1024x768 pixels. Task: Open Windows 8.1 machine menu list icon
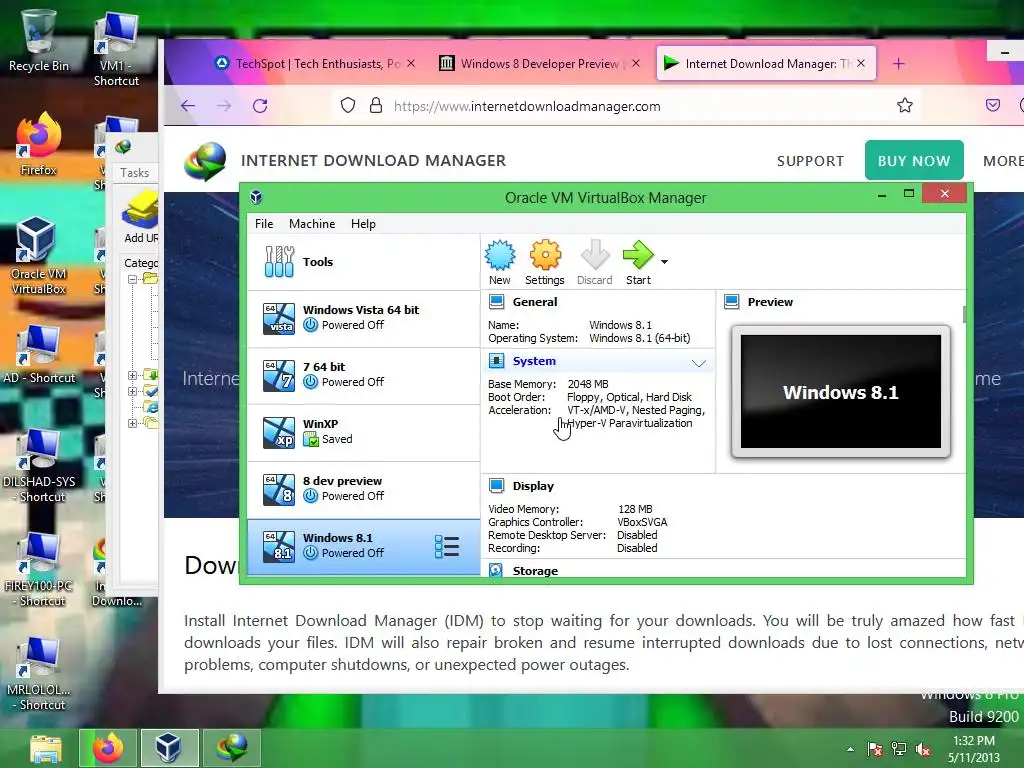coord(447,547)
